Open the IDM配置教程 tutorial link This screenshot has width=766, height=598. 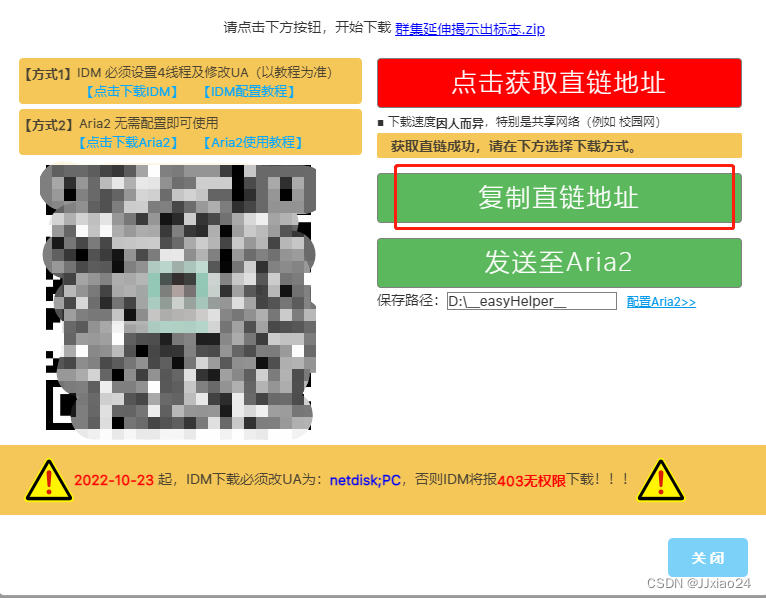[249, 91]
